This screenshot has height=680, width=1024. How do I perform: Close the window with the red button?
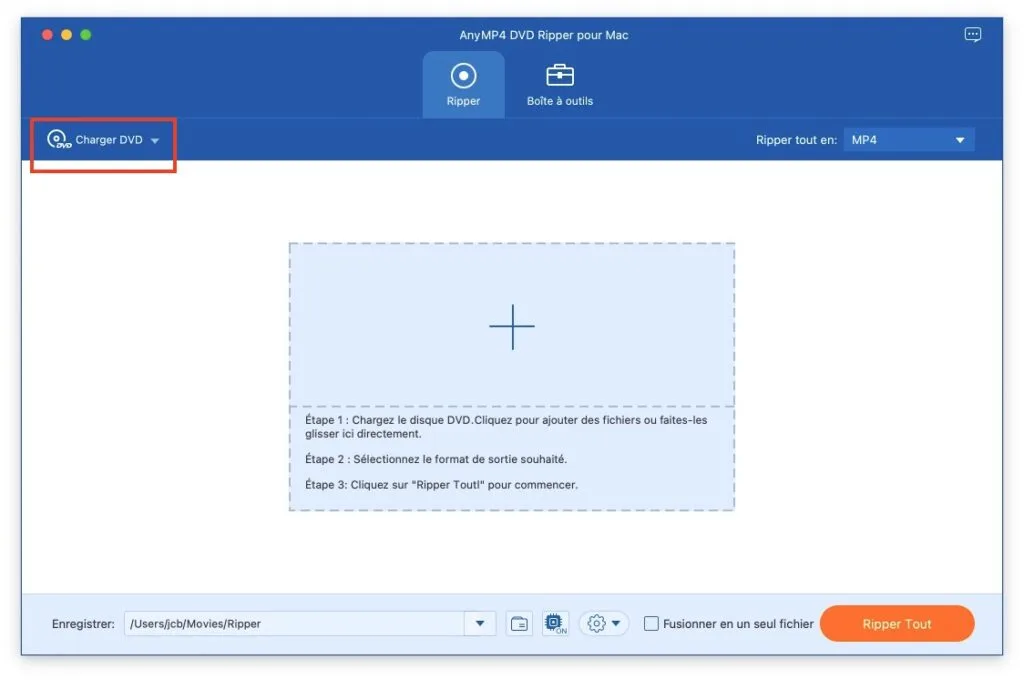click(47, 35)
